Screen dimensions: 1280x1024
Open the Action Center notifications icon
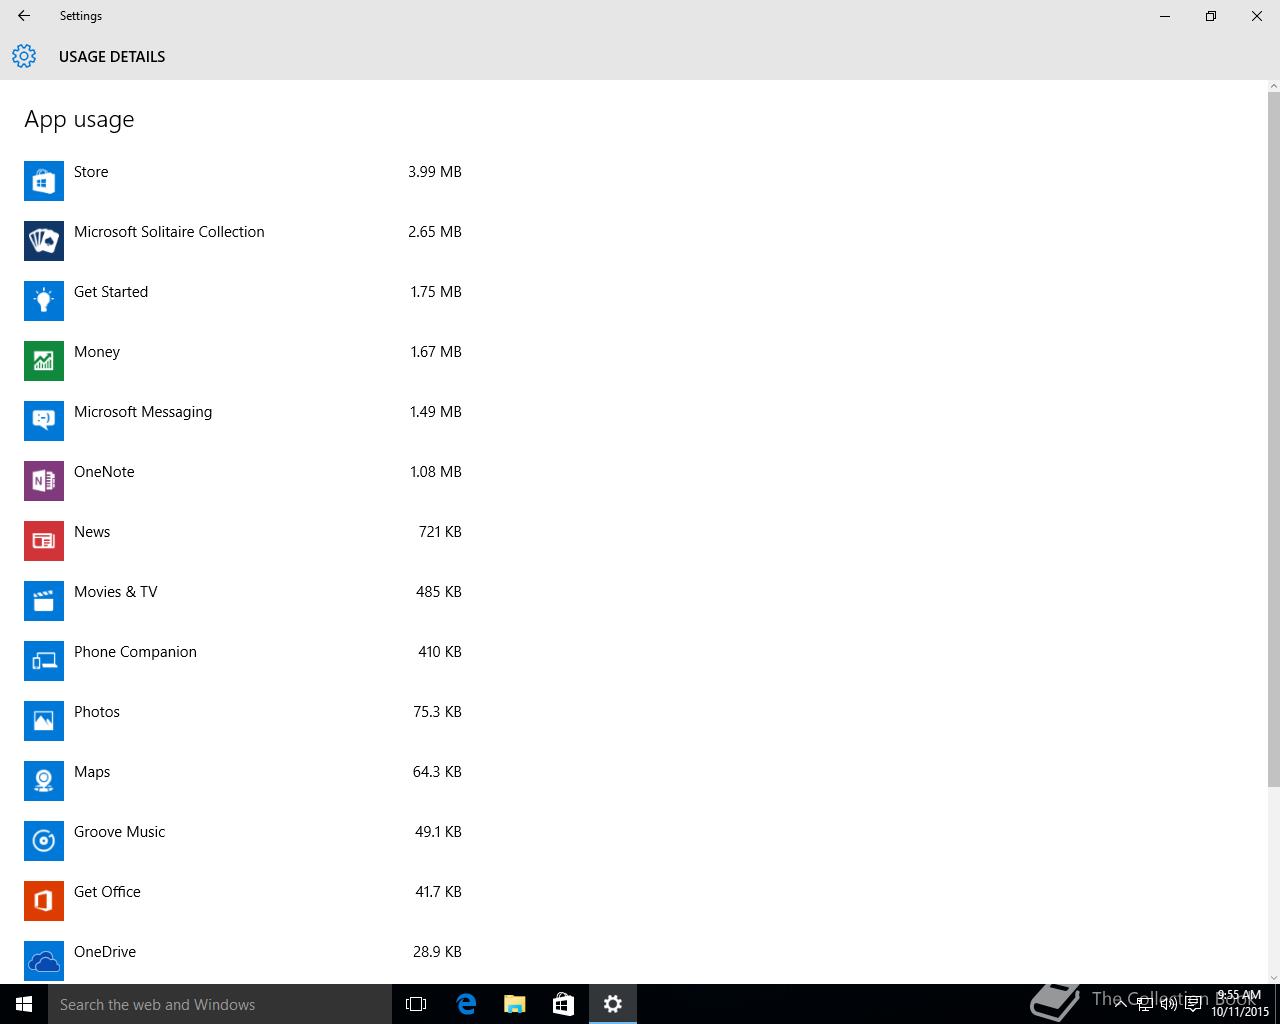[1193, 1005]
